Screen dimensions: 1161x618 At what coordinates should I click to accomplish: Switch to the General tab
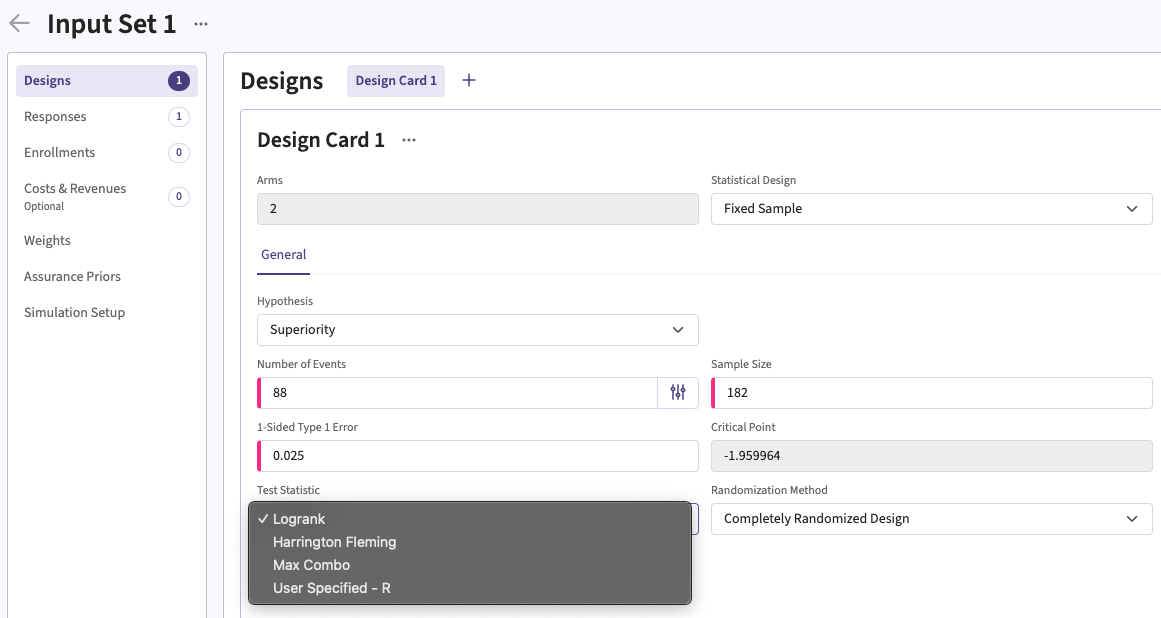283,255
